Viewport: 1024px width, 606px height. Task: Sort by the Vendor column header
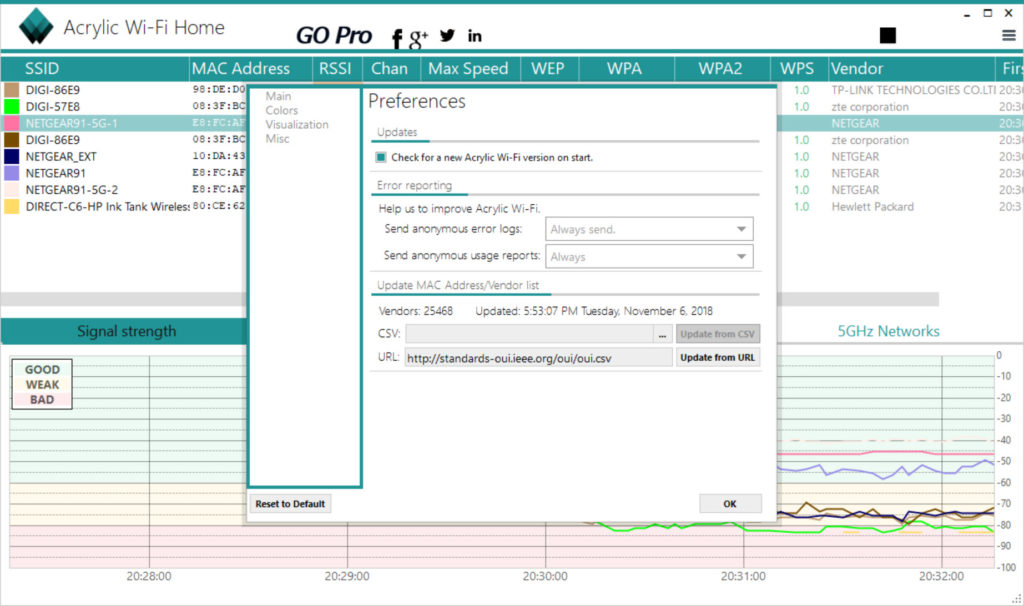point(911,69)
